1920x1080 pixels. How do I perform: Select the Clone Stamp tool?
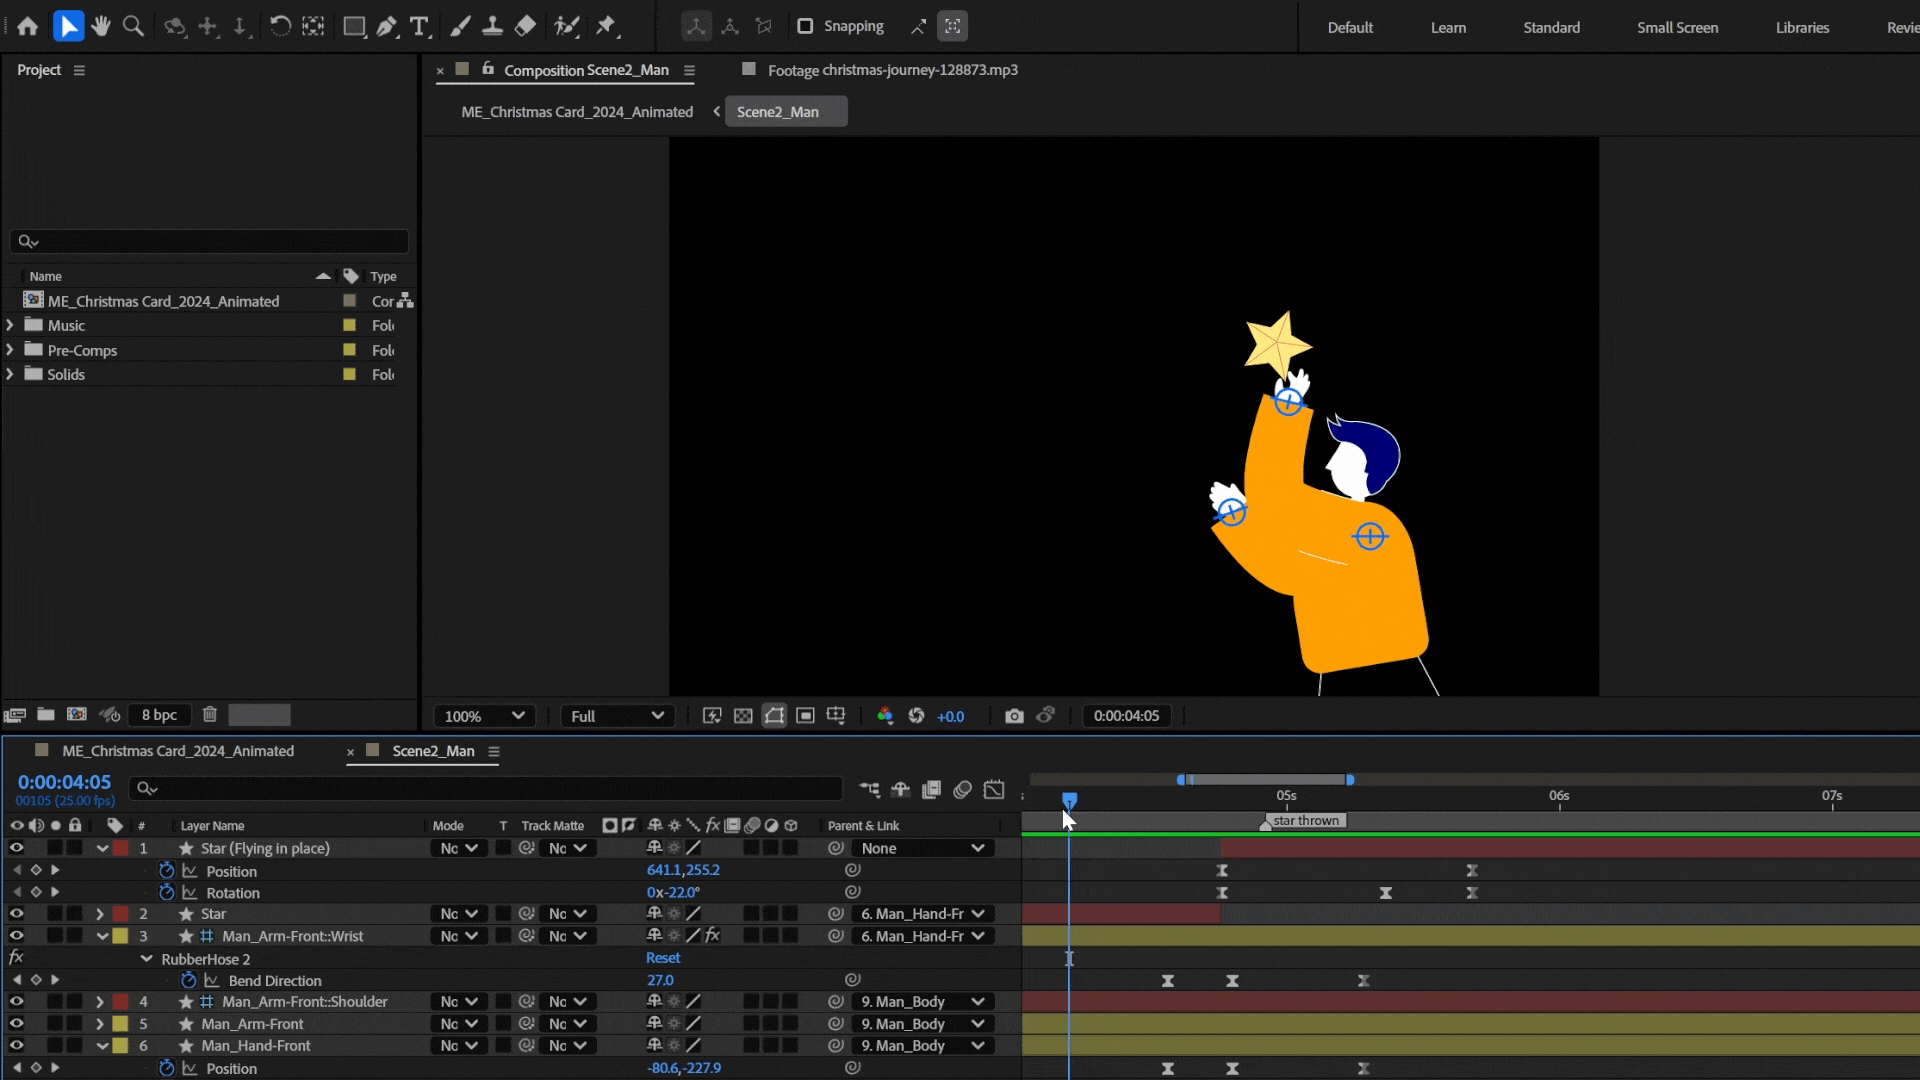[492, 27]
